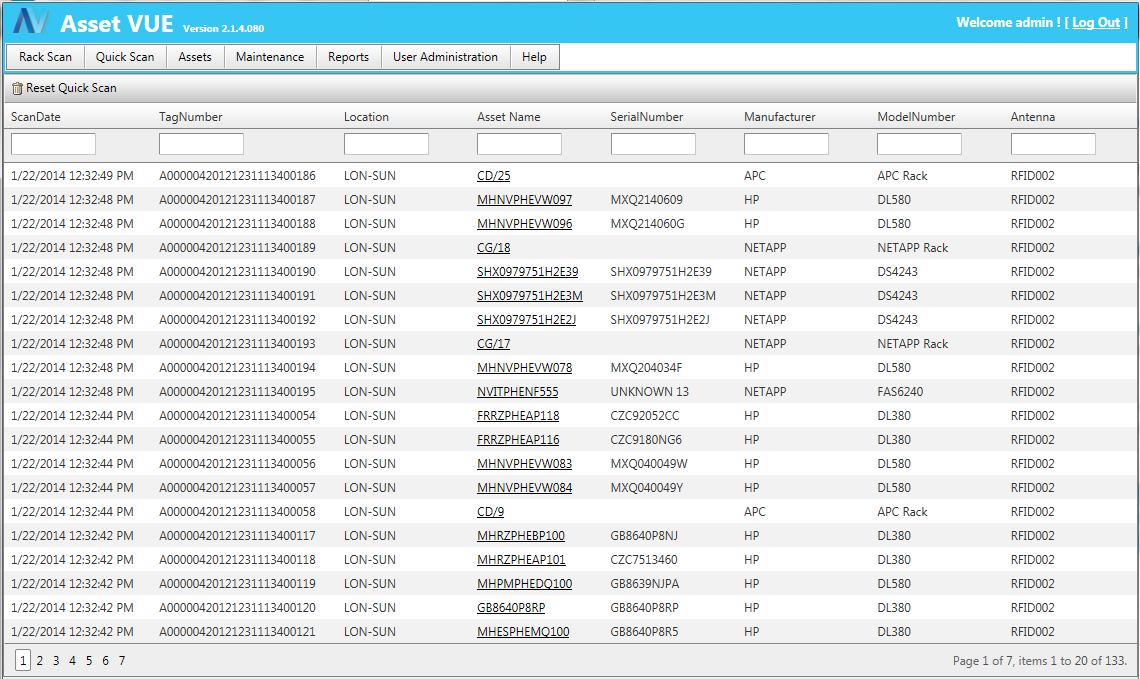Viewport: 1140px width, 679px height.
Task: Open the Help menu
Action: tap(534, 57)
